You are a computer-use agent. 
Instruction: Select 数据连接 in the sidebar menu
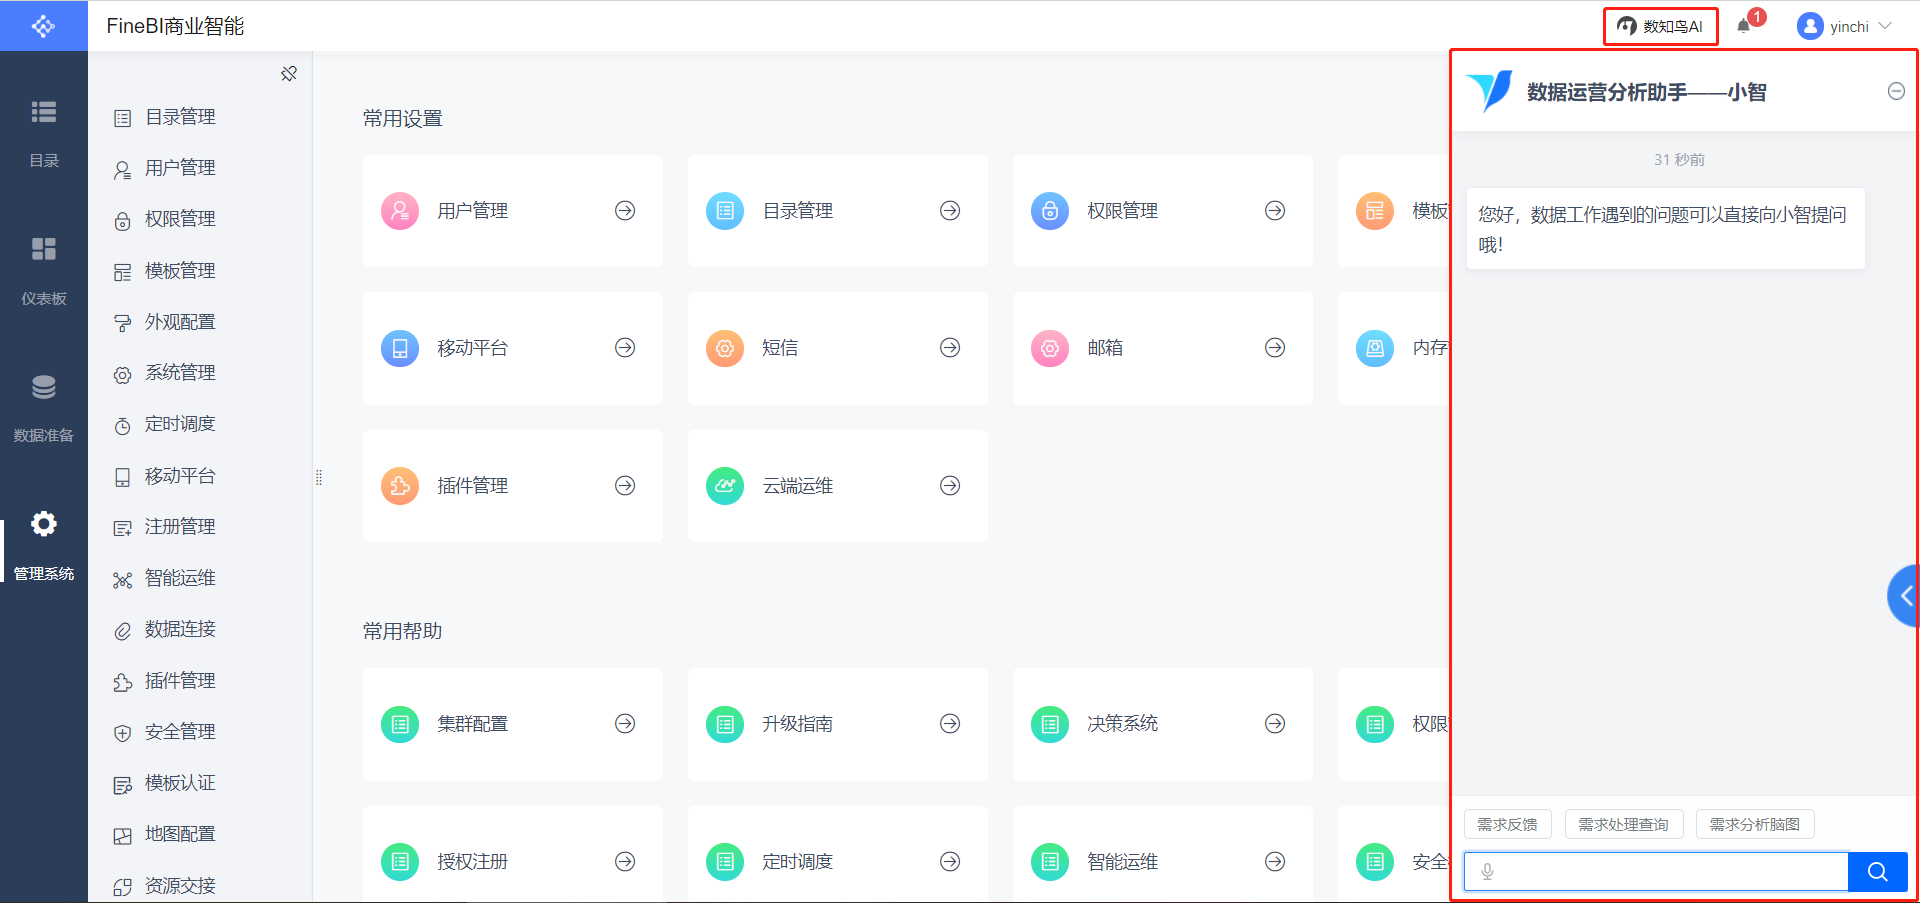point(180,629)
